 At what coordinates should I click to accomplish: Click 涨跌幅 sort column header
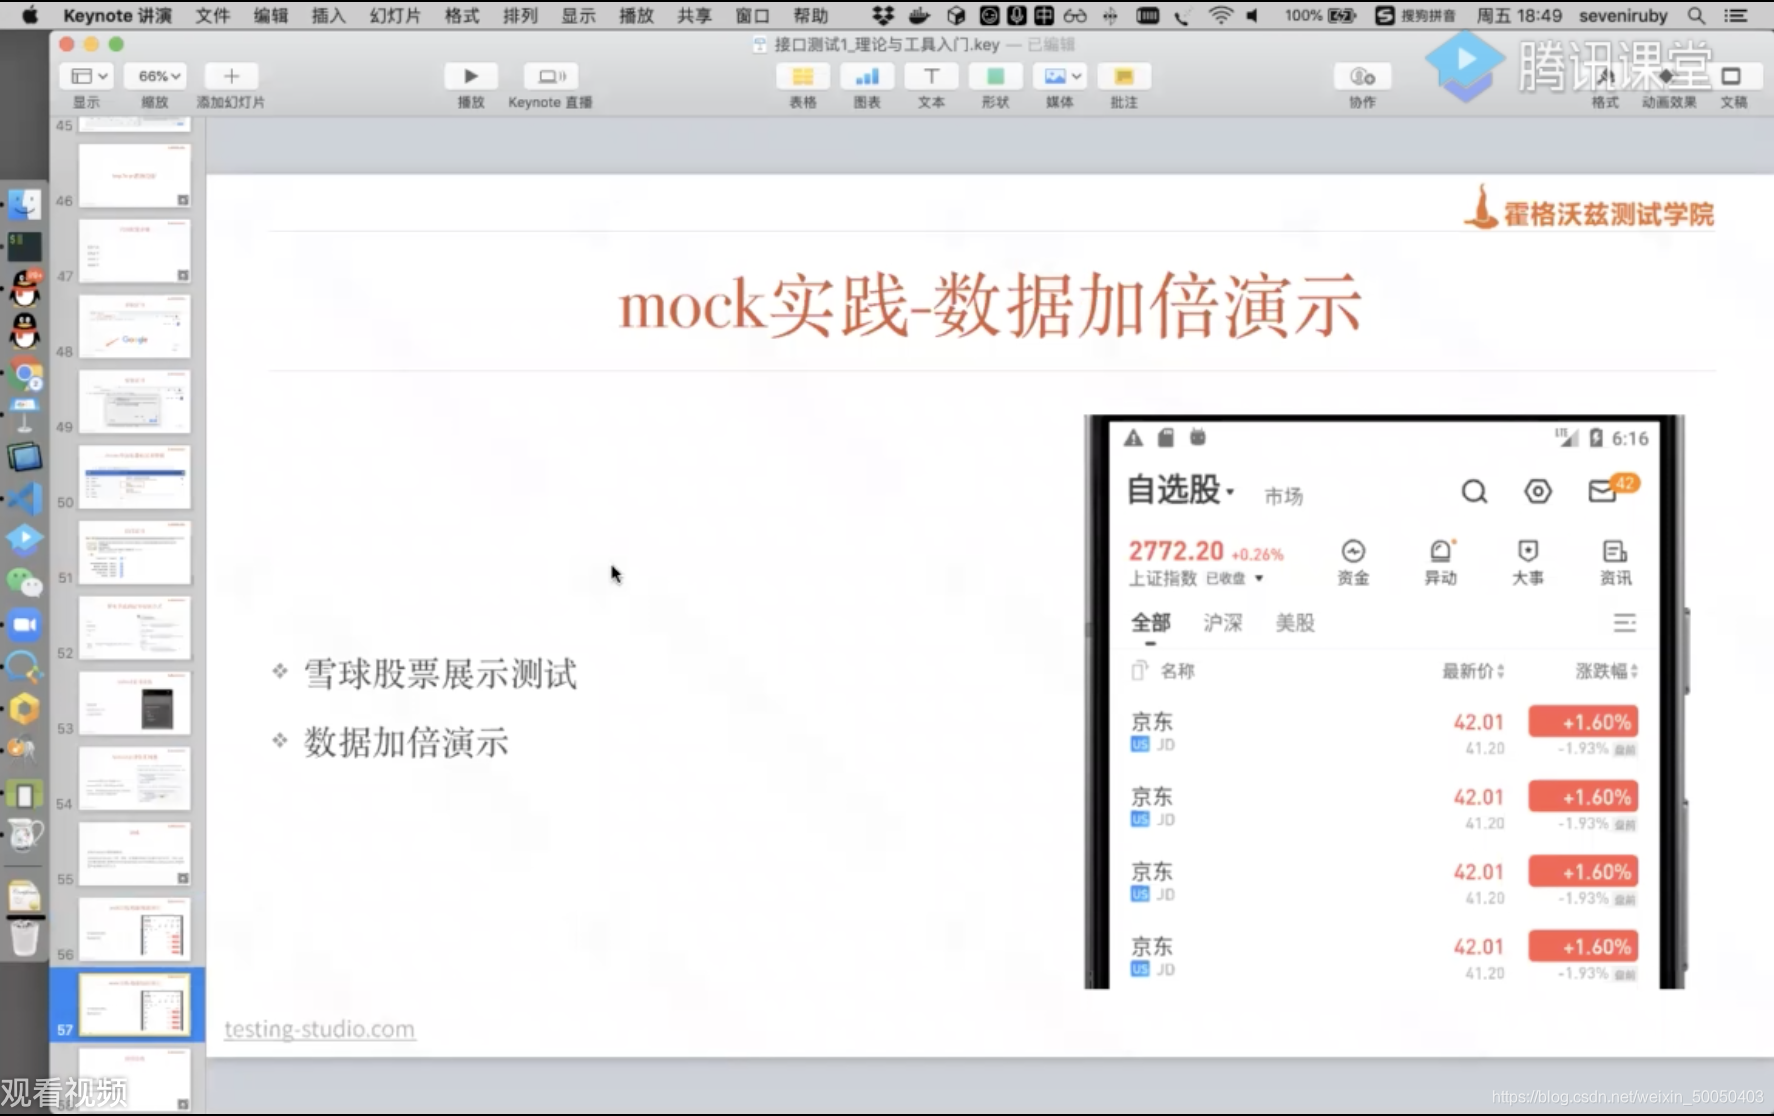(1607, 671)
